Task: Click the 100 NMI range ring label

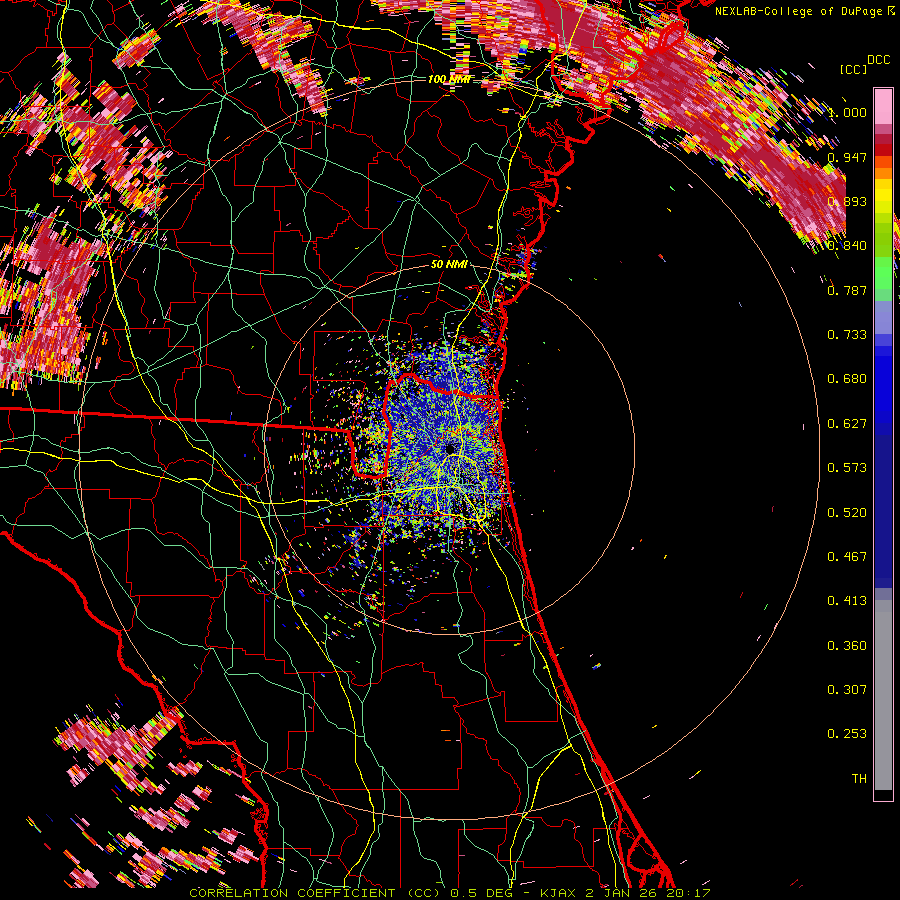Action: pyautogui.click(x=449, y=79)
